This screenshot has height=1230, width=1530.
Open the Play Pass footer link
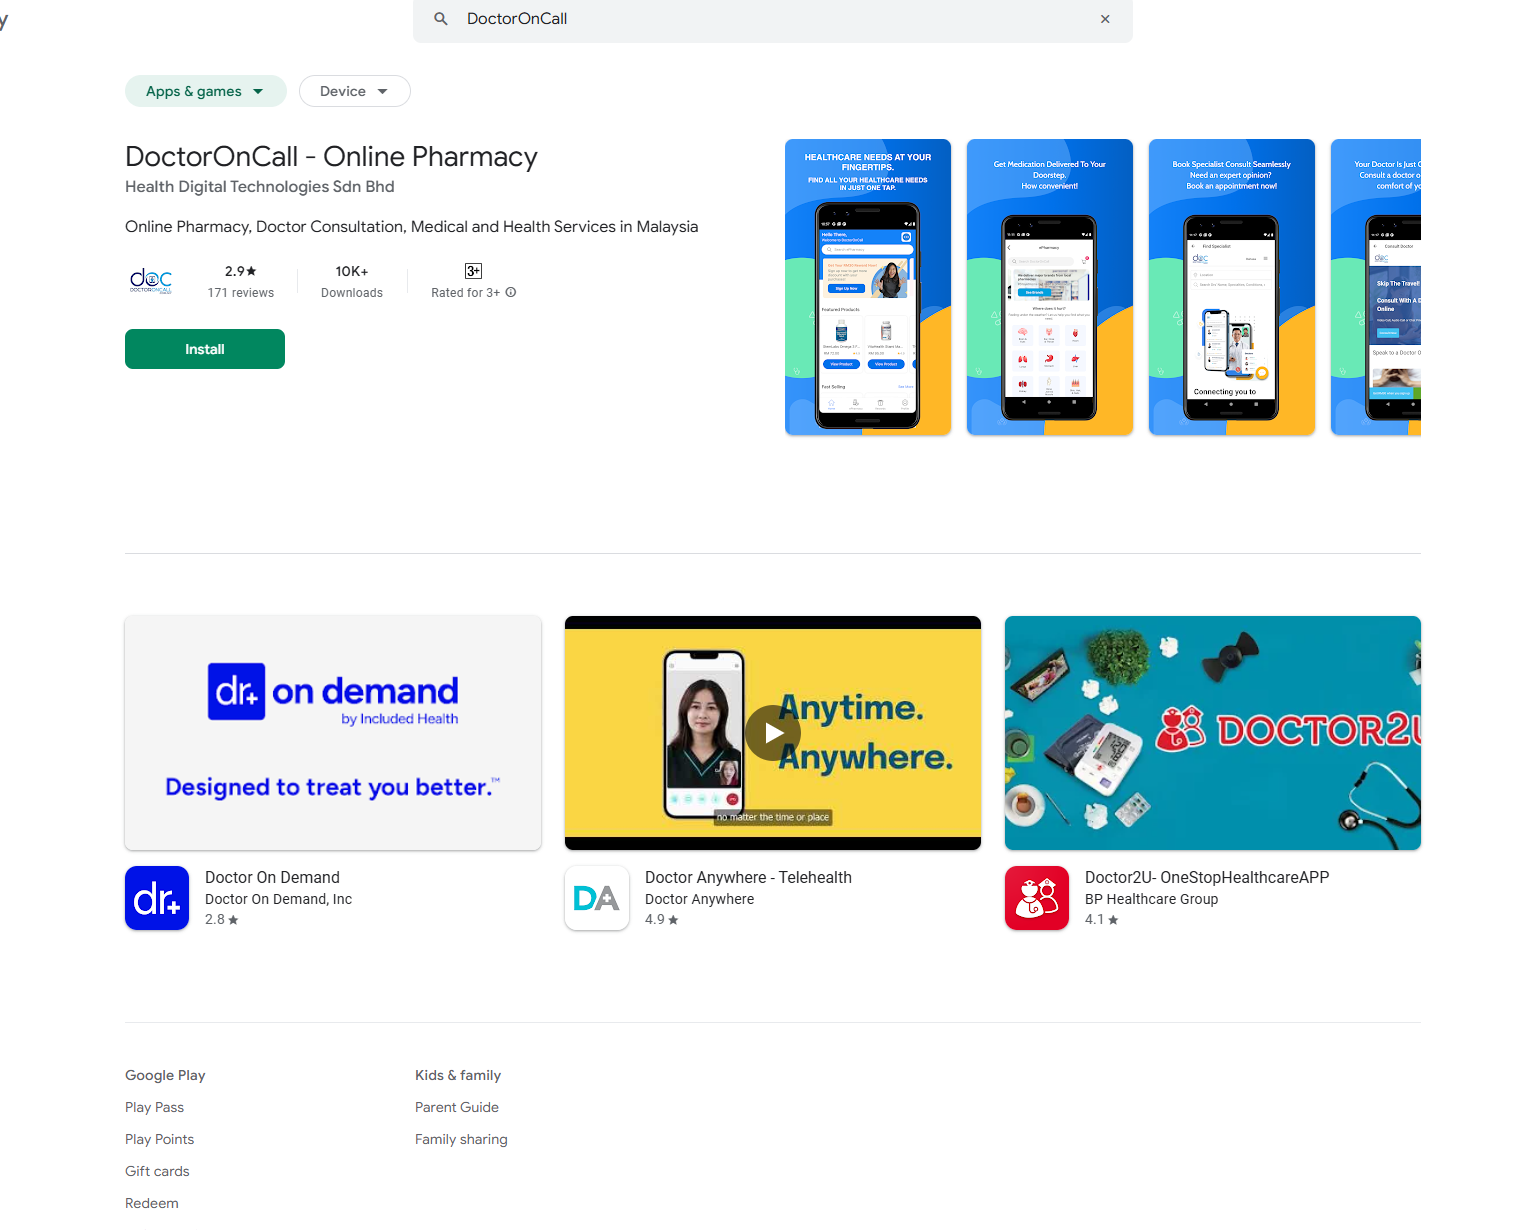[x=154, y=1107]
